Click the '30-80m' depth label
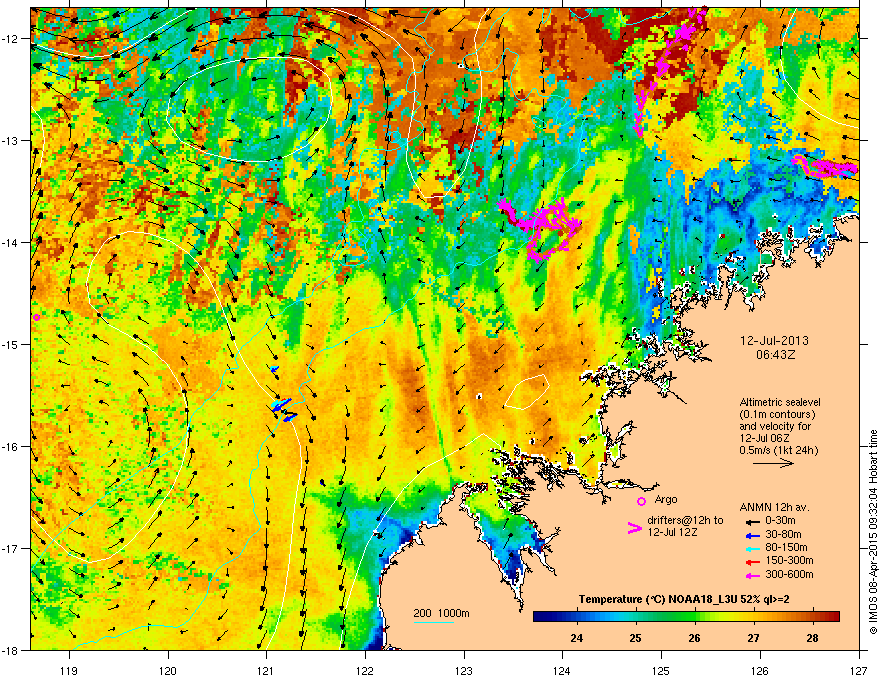The width and height of the screenshot is (880, 680). click(x=783, y=535)
